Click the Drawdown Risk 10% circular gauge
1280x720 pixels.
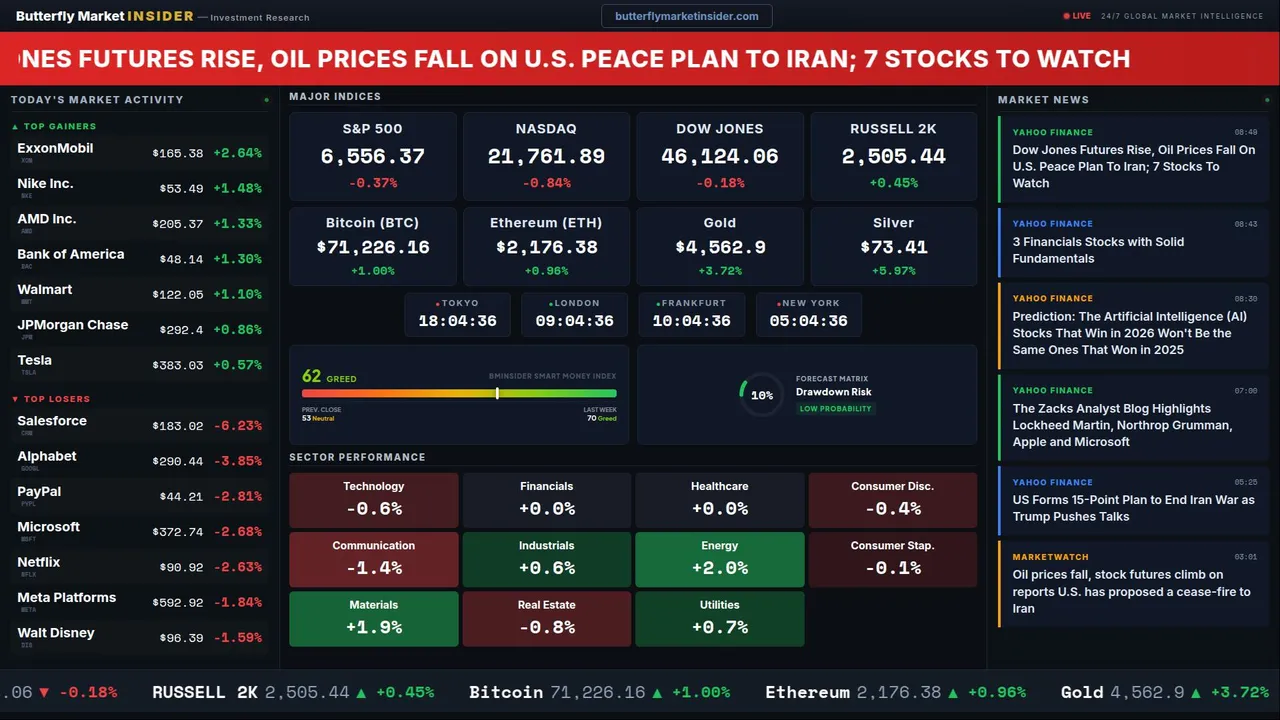(x=761, y=395)
